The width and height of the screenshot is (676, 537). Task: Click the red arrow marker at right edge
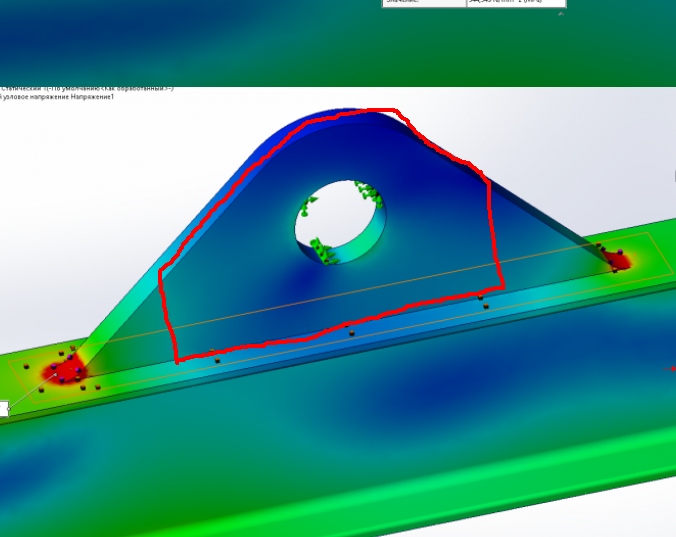(671, 368)
